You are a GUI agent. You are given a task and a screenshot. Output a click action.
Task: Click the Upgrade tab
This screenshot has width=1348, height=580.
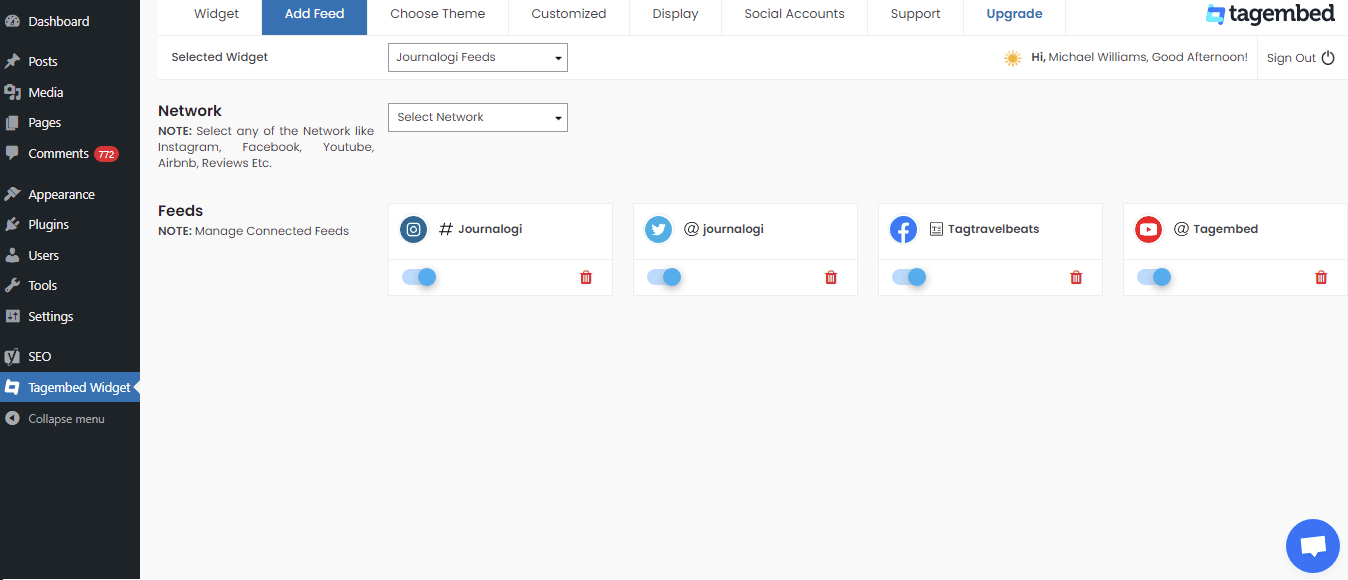tap(1015, 14)
